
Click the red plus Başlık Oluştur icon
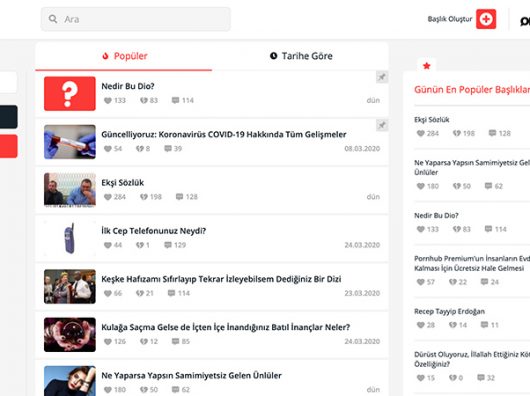point(486,19)
